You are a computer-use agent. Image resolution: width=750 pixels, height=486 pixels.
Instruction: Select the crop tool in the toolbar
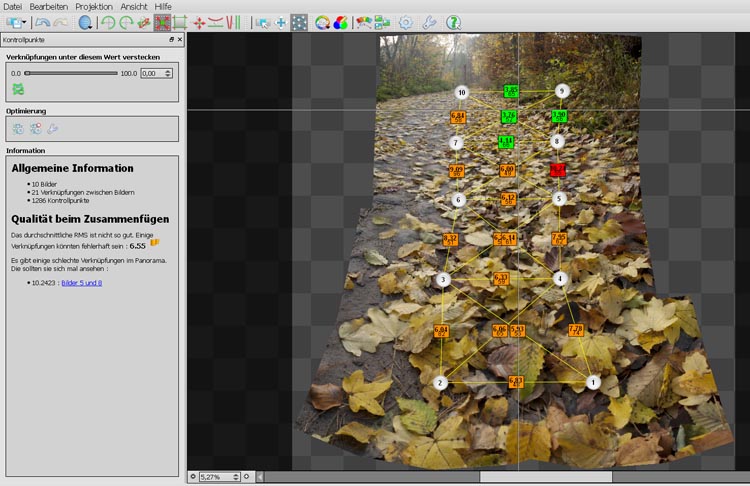(x=180, y=21)
